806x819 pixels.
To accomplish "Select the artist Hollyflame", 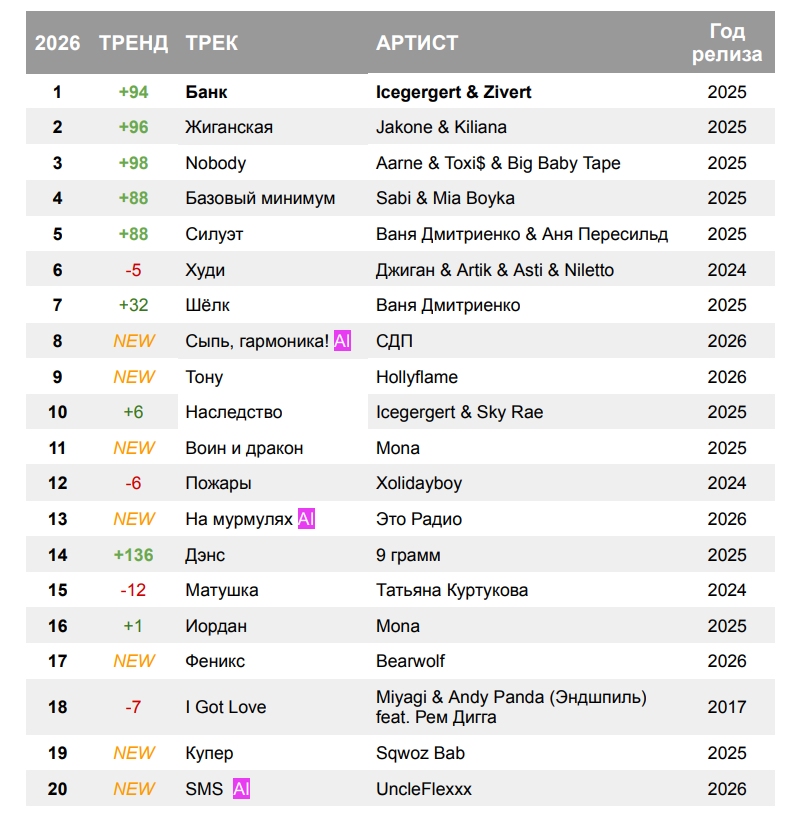I will click(x=417, y=377).
